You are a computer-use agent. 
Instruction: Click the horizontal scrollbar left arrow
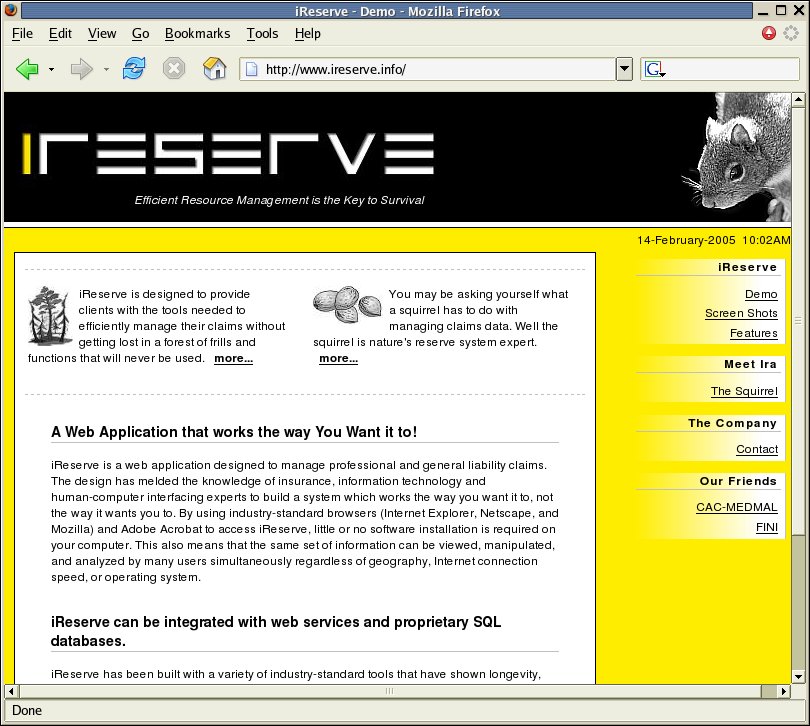click(11, 691)
